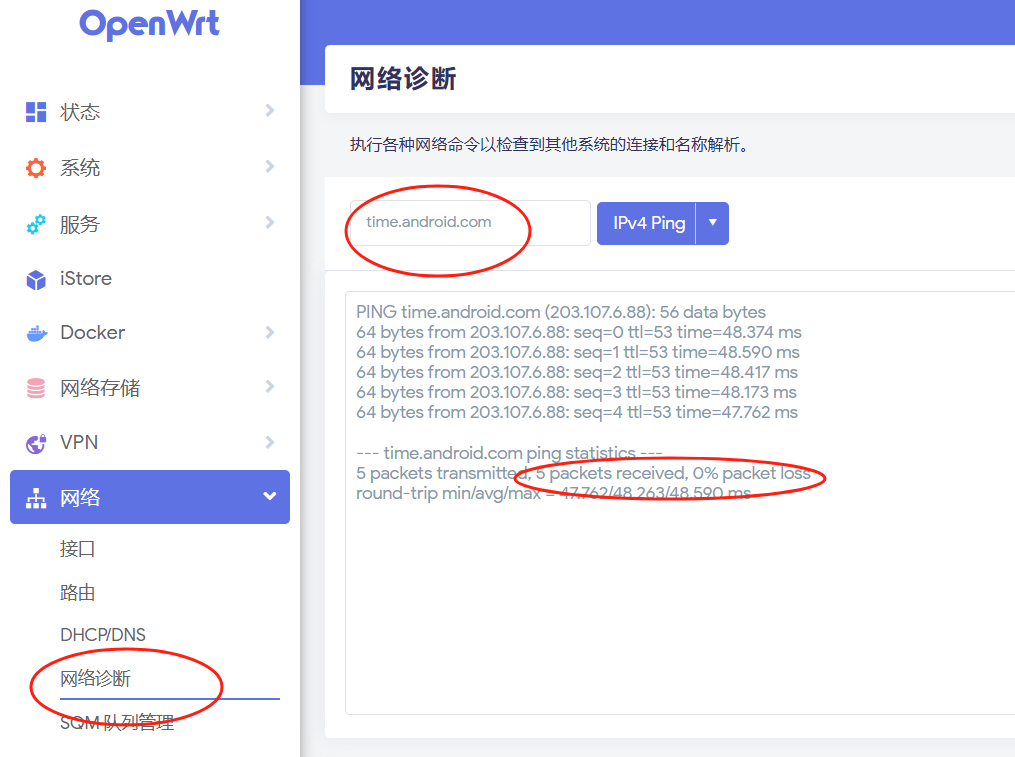Open the VPN menu

150,442
